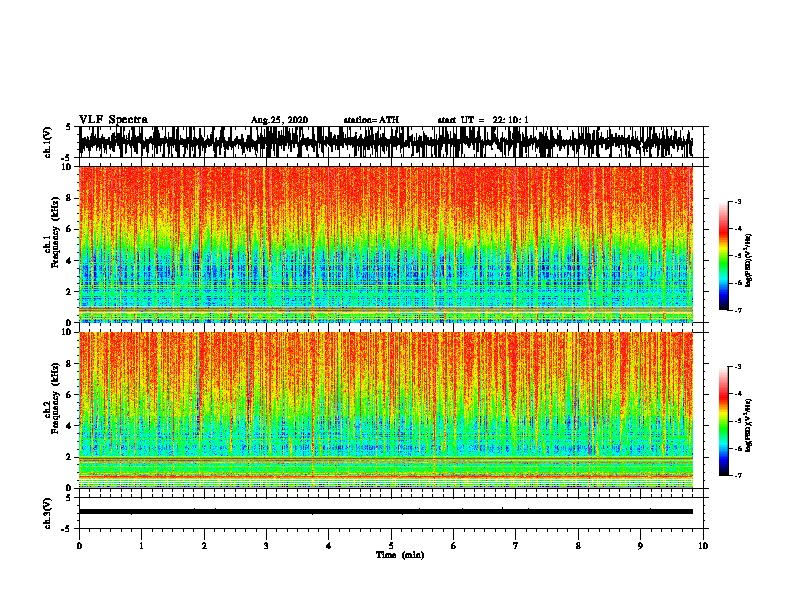
Task: Click the ch.2 color scale log(PSD) unit label
Action: (x=749, y=426)
